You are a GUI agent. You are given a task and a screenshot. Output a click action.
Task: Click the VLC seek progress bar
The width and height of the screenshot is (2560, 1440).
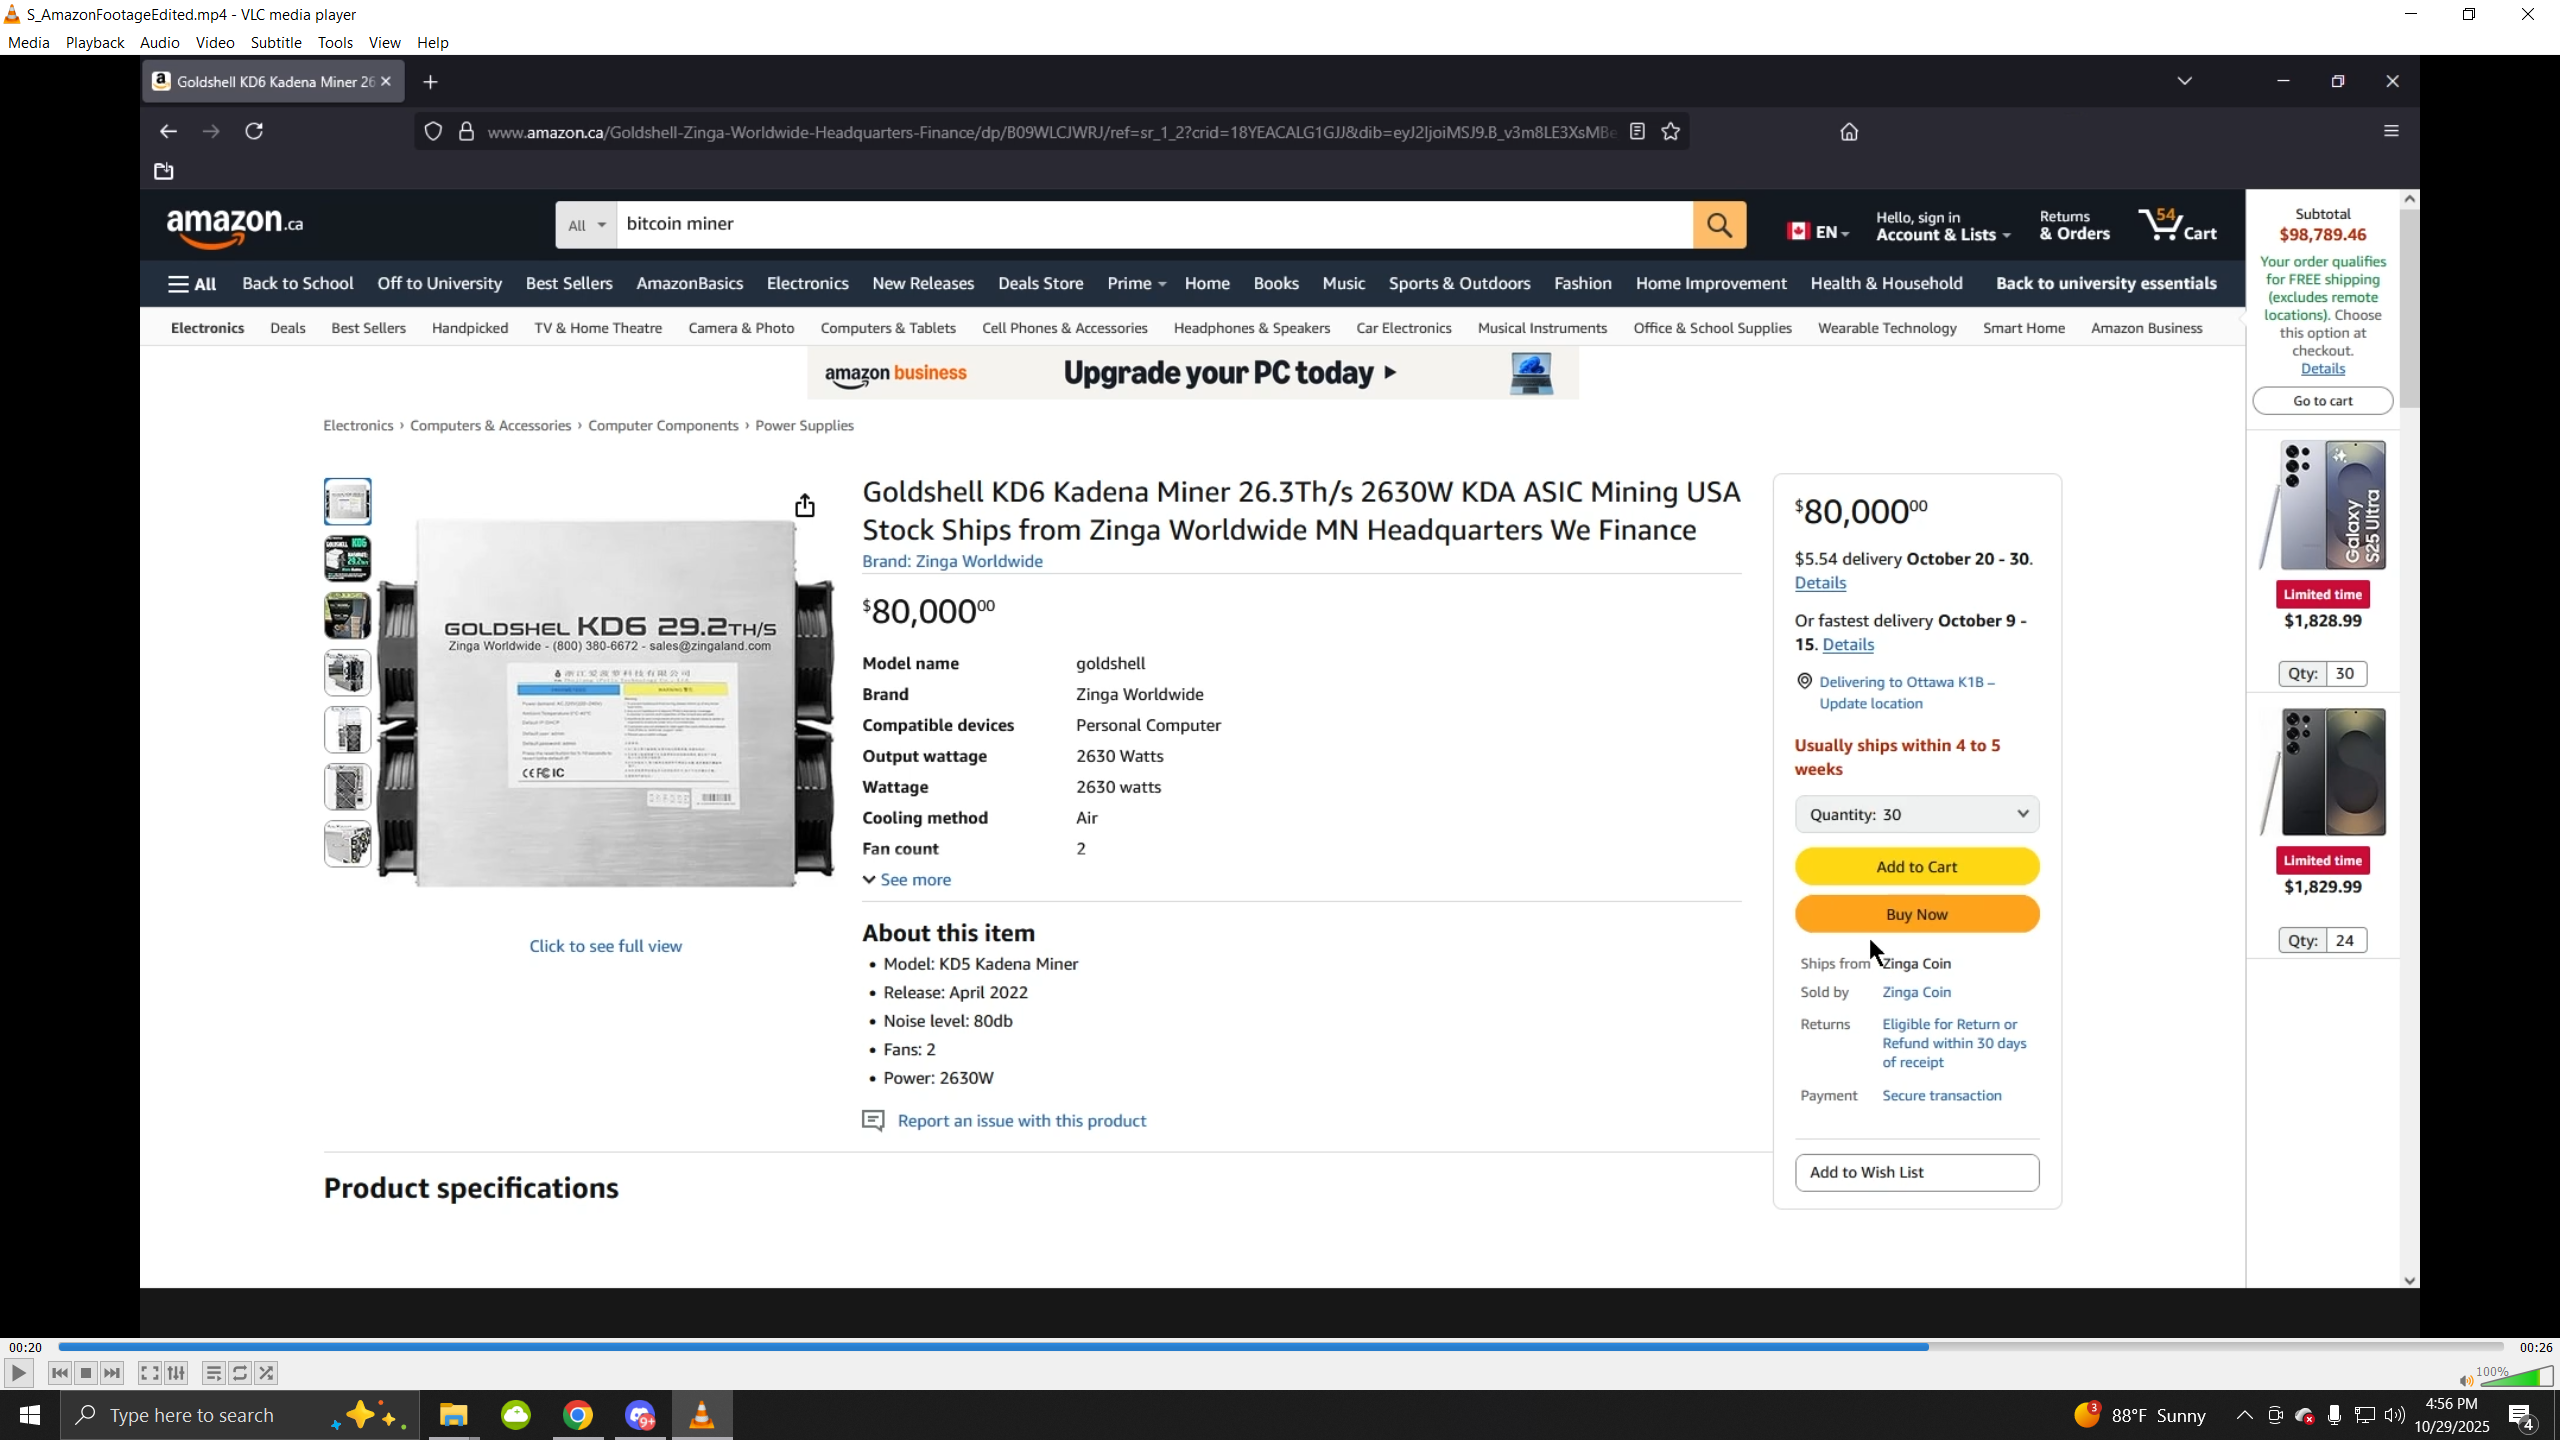pos(1280,1347)
